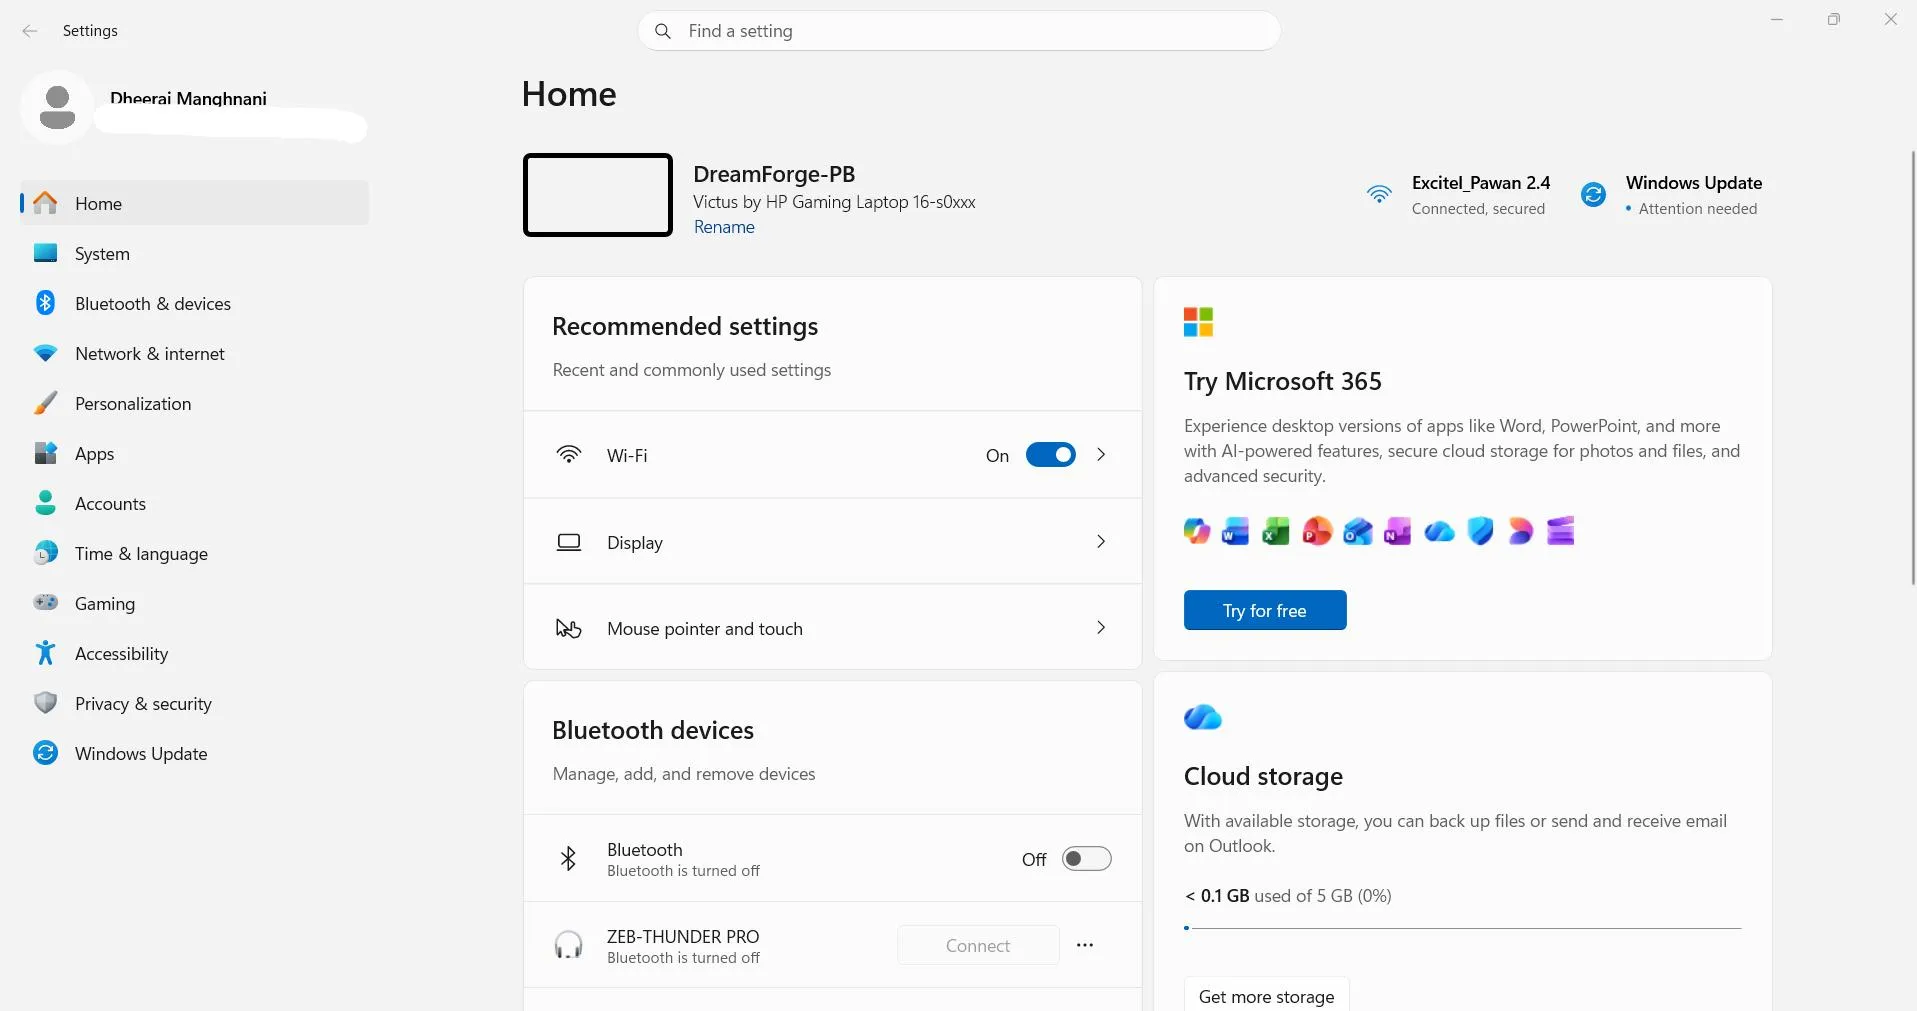1917x1011 pixels.
Task: Open Mouse pointer and touch chevron
Action: [x=1101, y=628]
